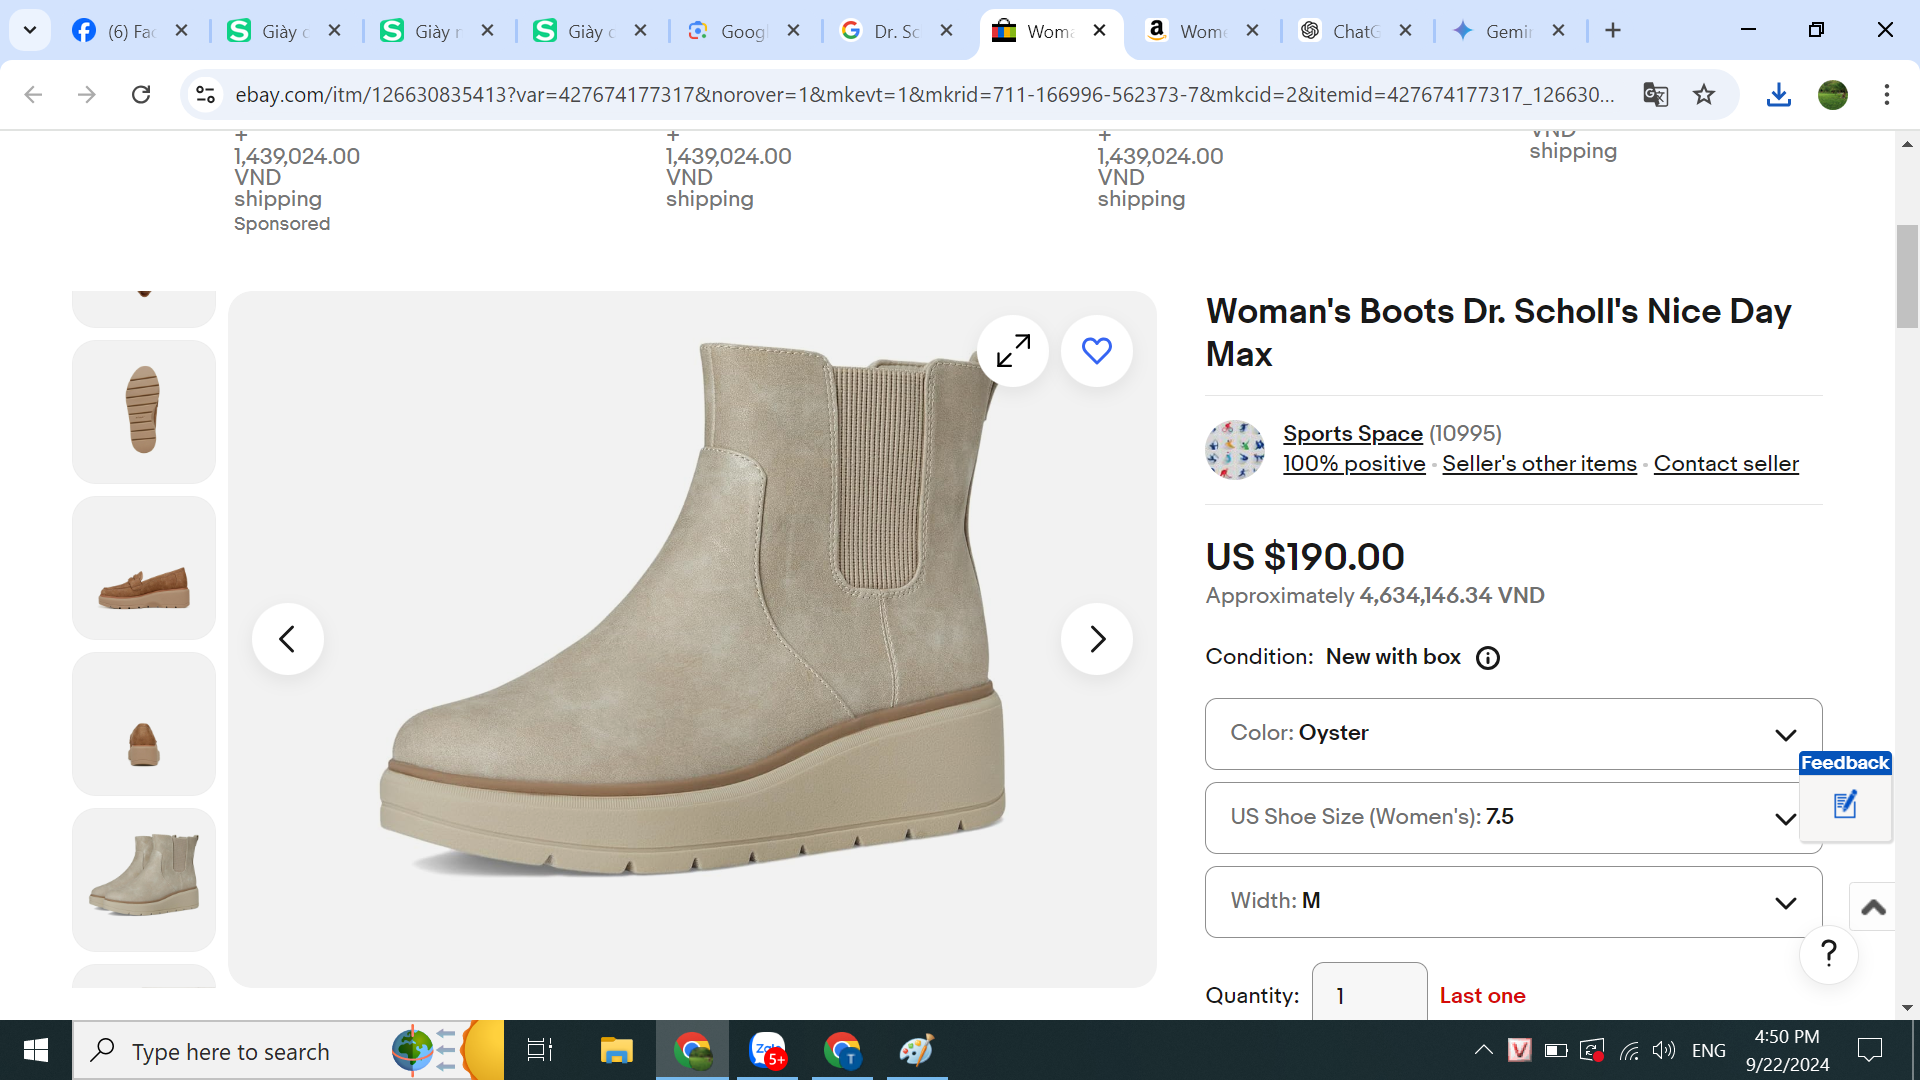Image resolution: width=1920 pixels, height=1080 pixels.
Task: Show next product image with the right arrow
Action: [x=1097, y=639]
